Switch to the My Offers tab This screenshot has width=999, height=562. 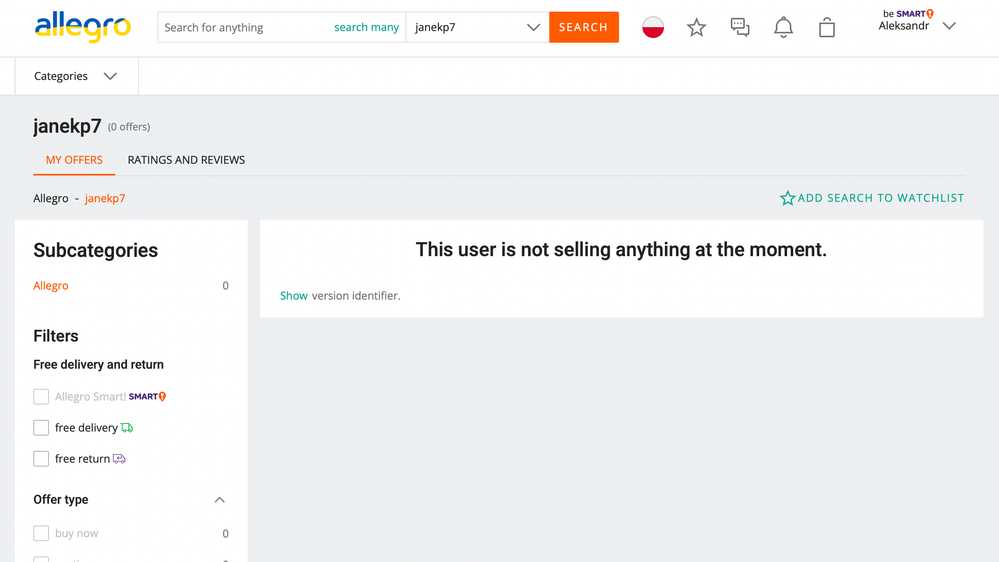click(x=74, y=160)
